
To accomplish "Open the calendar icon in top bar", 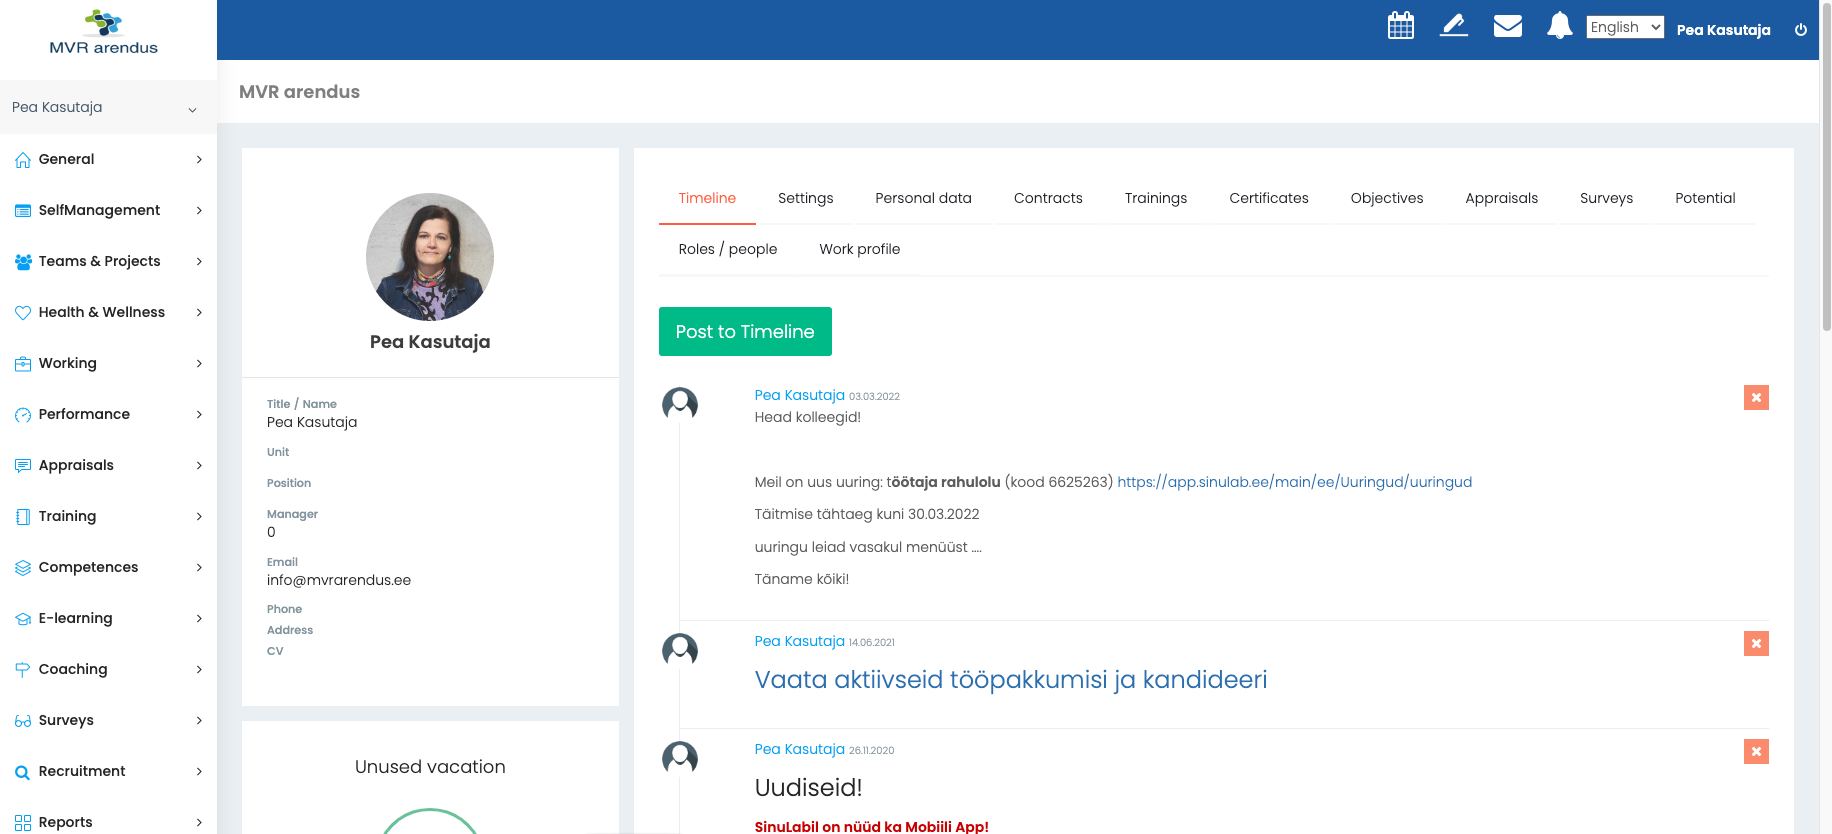I will pyautogui.click(x=1401, y=26).
